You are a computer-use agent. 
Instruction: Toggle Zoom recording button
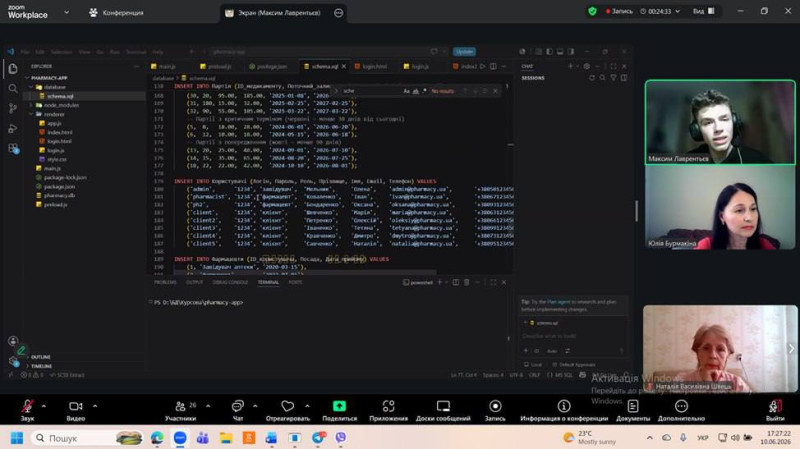click(495, 410)
